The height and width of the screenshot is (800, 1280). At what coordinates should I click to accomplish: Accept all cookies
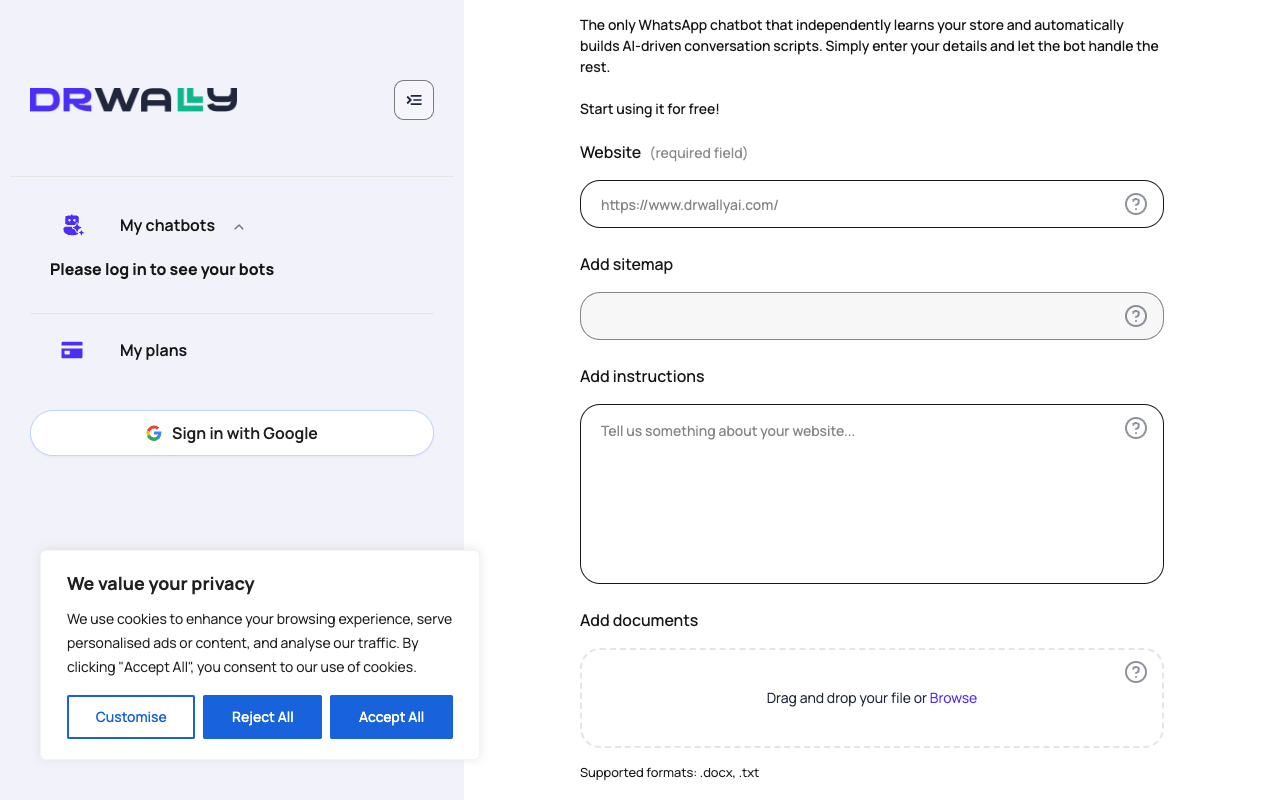(391, 717)
